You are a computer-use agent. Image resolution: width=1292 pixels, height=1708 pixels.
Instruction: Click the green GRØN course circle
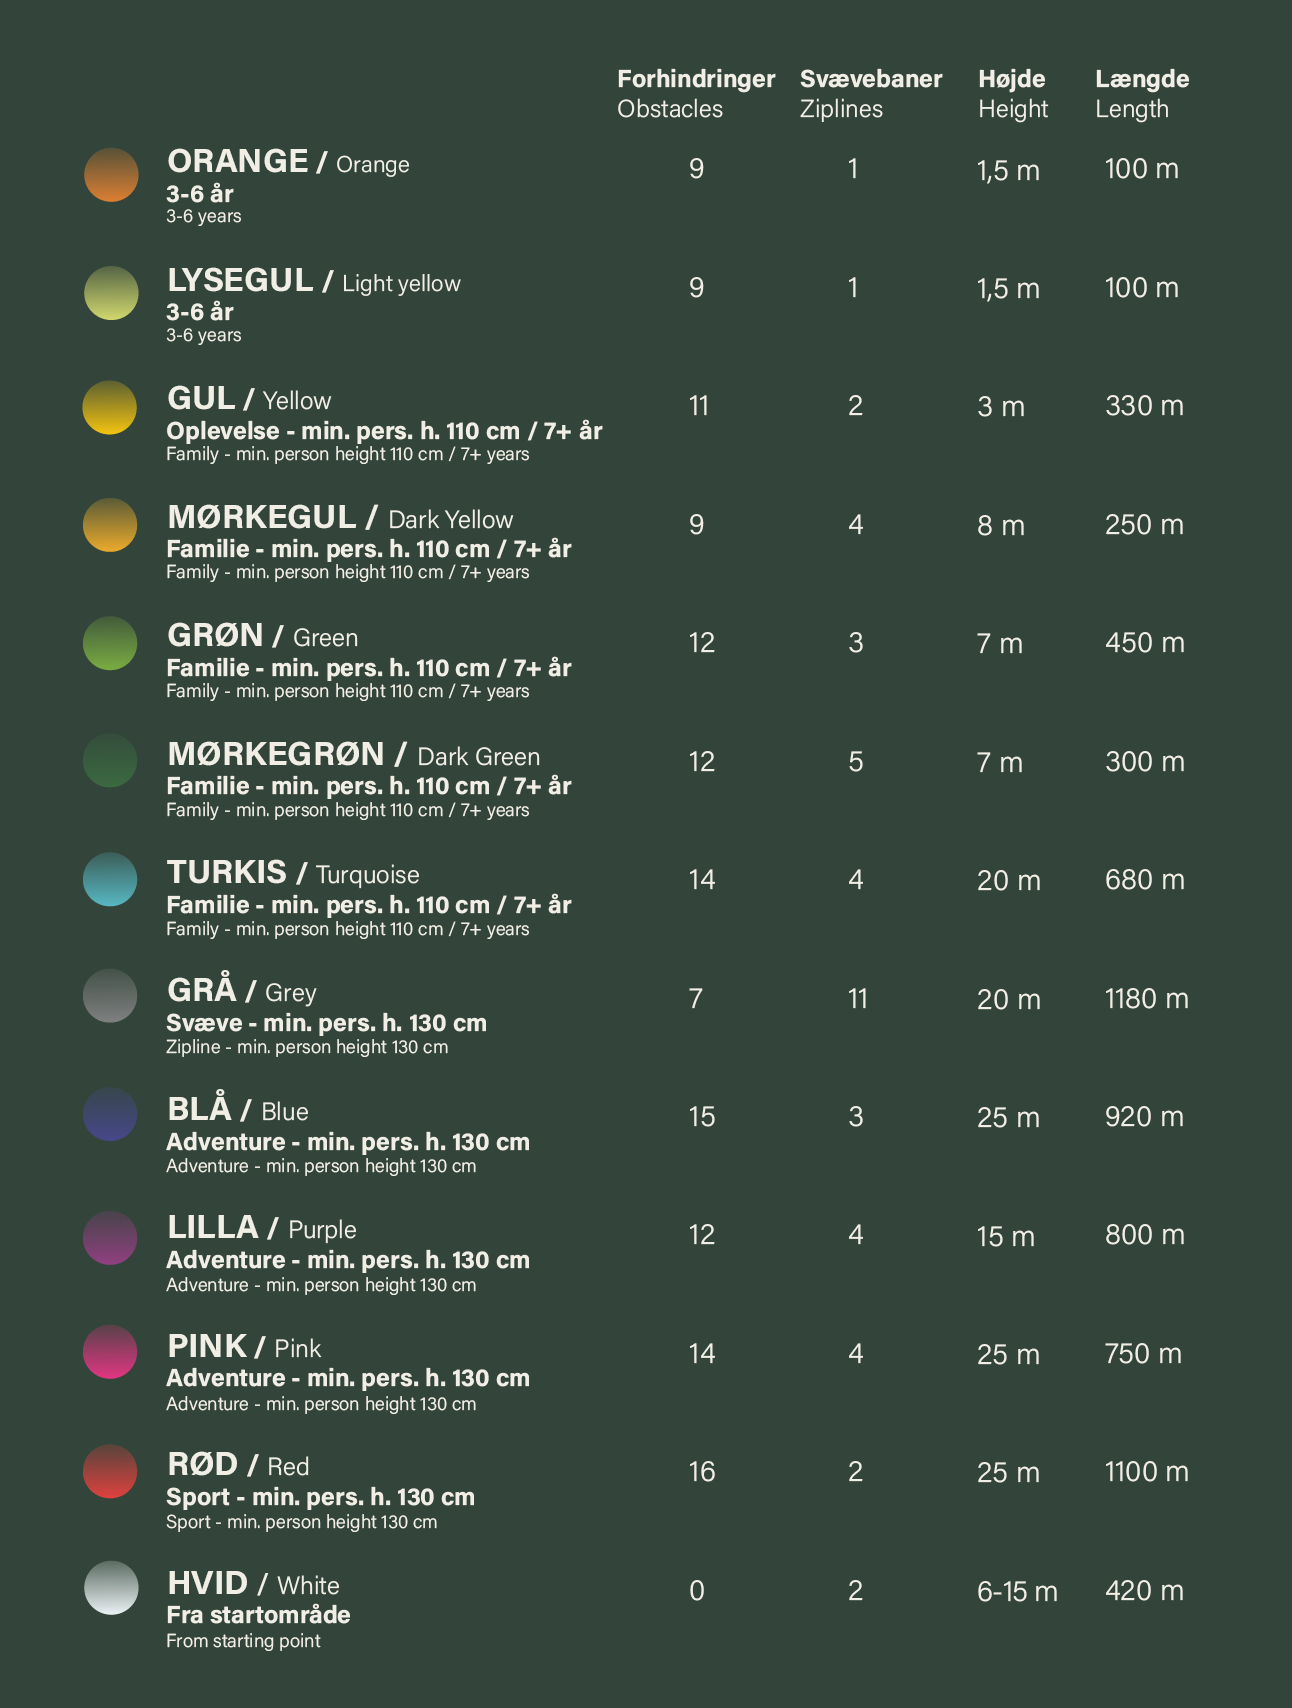[110, 643]
